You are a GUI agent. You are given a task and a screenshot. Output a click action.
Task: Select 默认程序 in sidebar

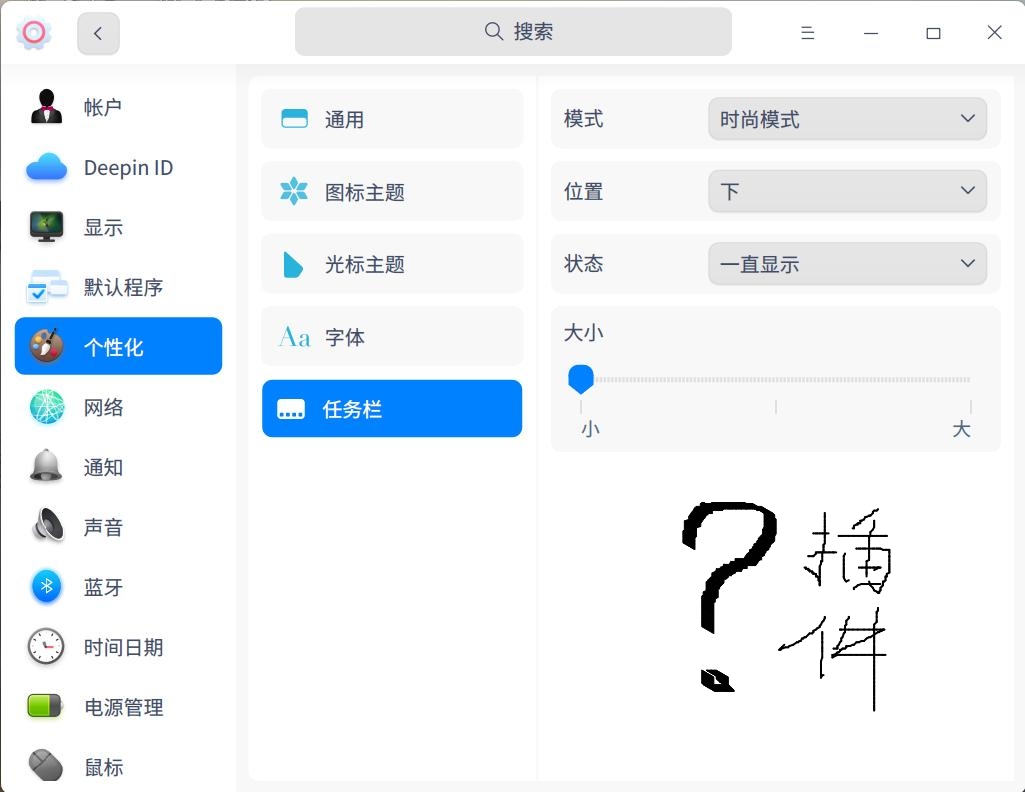click(118, 287)
